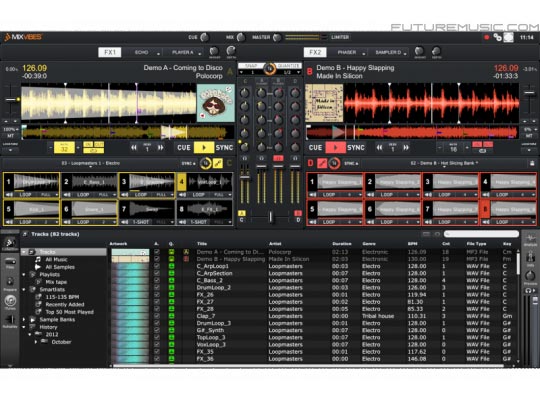Select All Music in the tree
This screenshot has height=400, width=540.
[x=56, y=259]
